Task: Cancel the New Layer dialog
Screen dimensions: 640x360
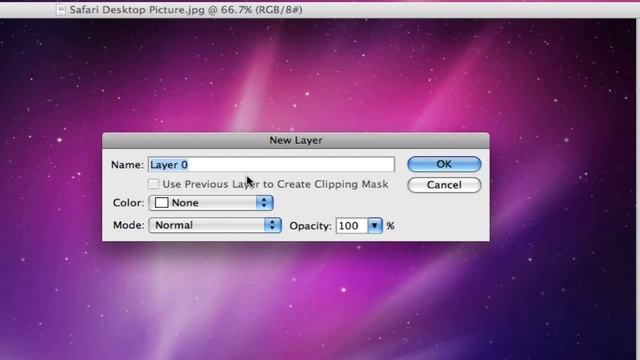Action: click(444, 185)
